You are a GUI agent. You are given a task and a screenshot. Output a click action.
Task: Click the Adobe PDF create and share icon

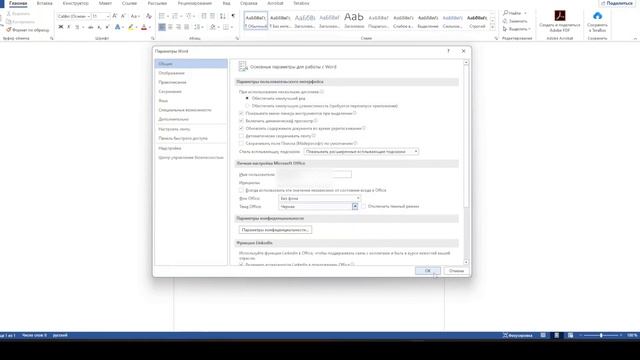point(560,16)
